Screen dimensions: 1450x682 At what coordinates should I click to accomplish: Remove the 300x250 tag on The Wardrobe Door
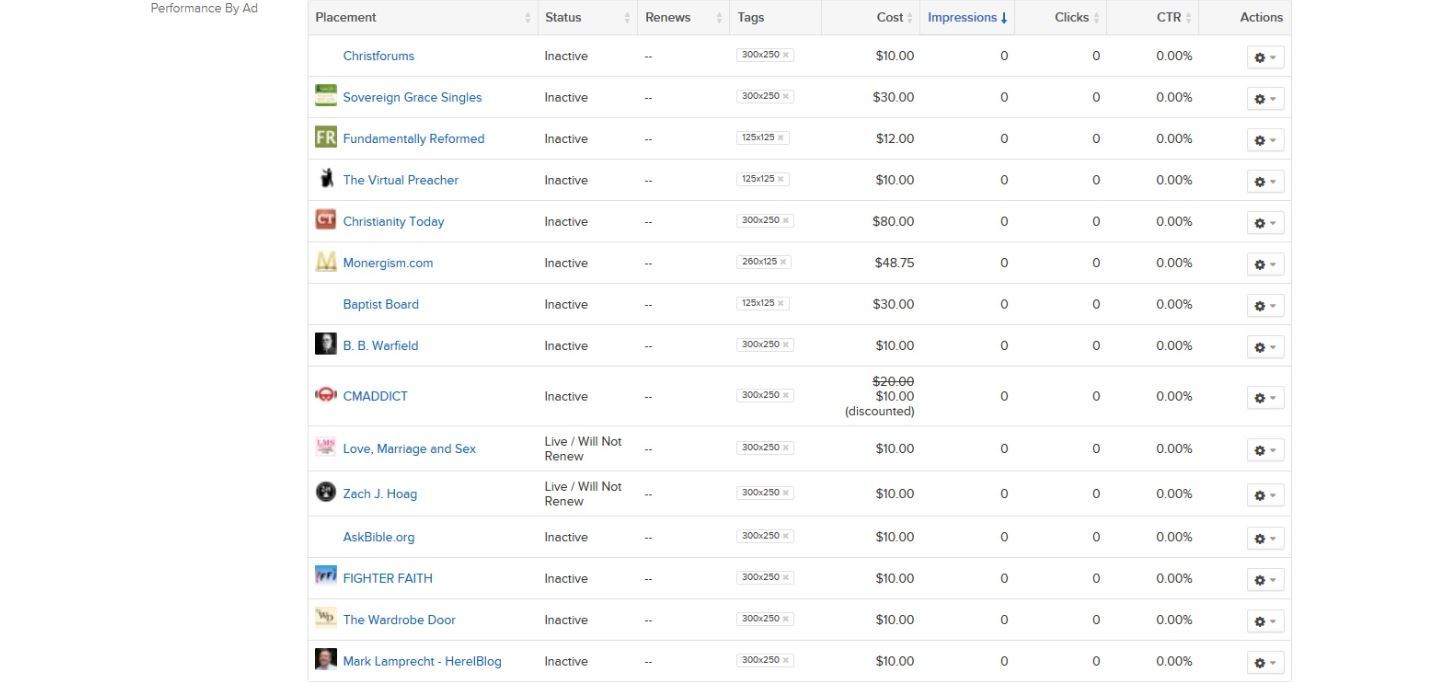tap(786, 620)
